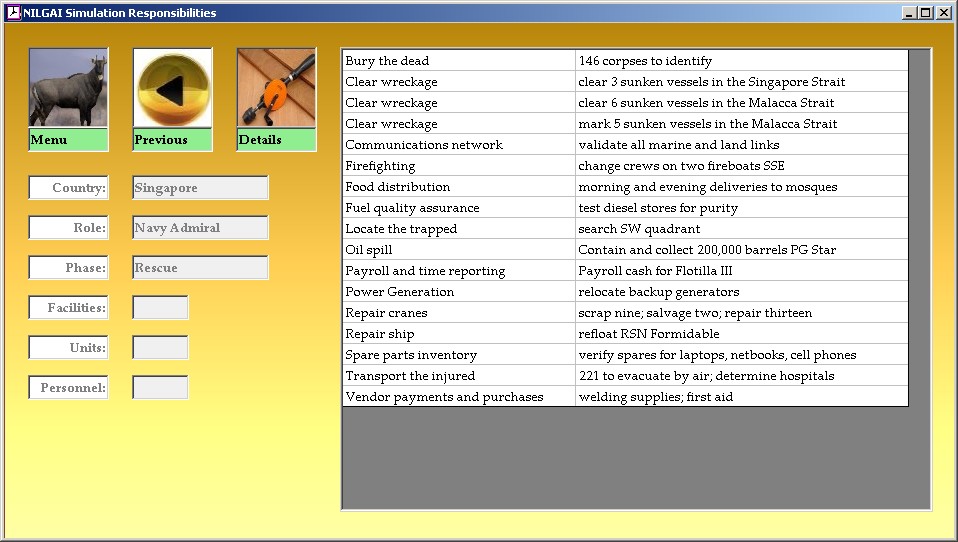Select the refloat RSN Formidable cell
The width and height of the screenshot is (958, 542).
[x=741, y=334]
